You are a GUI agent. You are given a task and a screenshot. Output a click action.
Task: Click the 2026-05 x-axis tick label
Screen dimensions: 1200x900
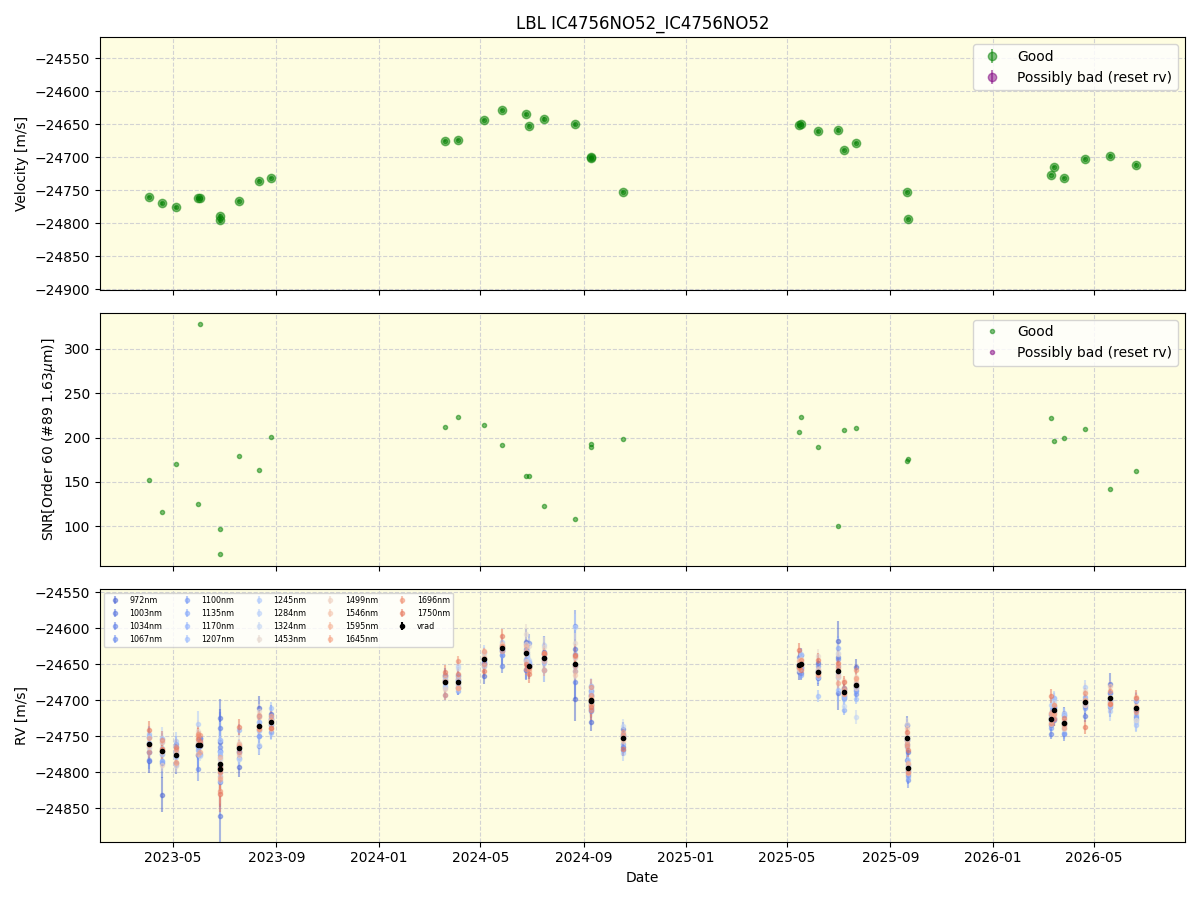coord(1094,857)
